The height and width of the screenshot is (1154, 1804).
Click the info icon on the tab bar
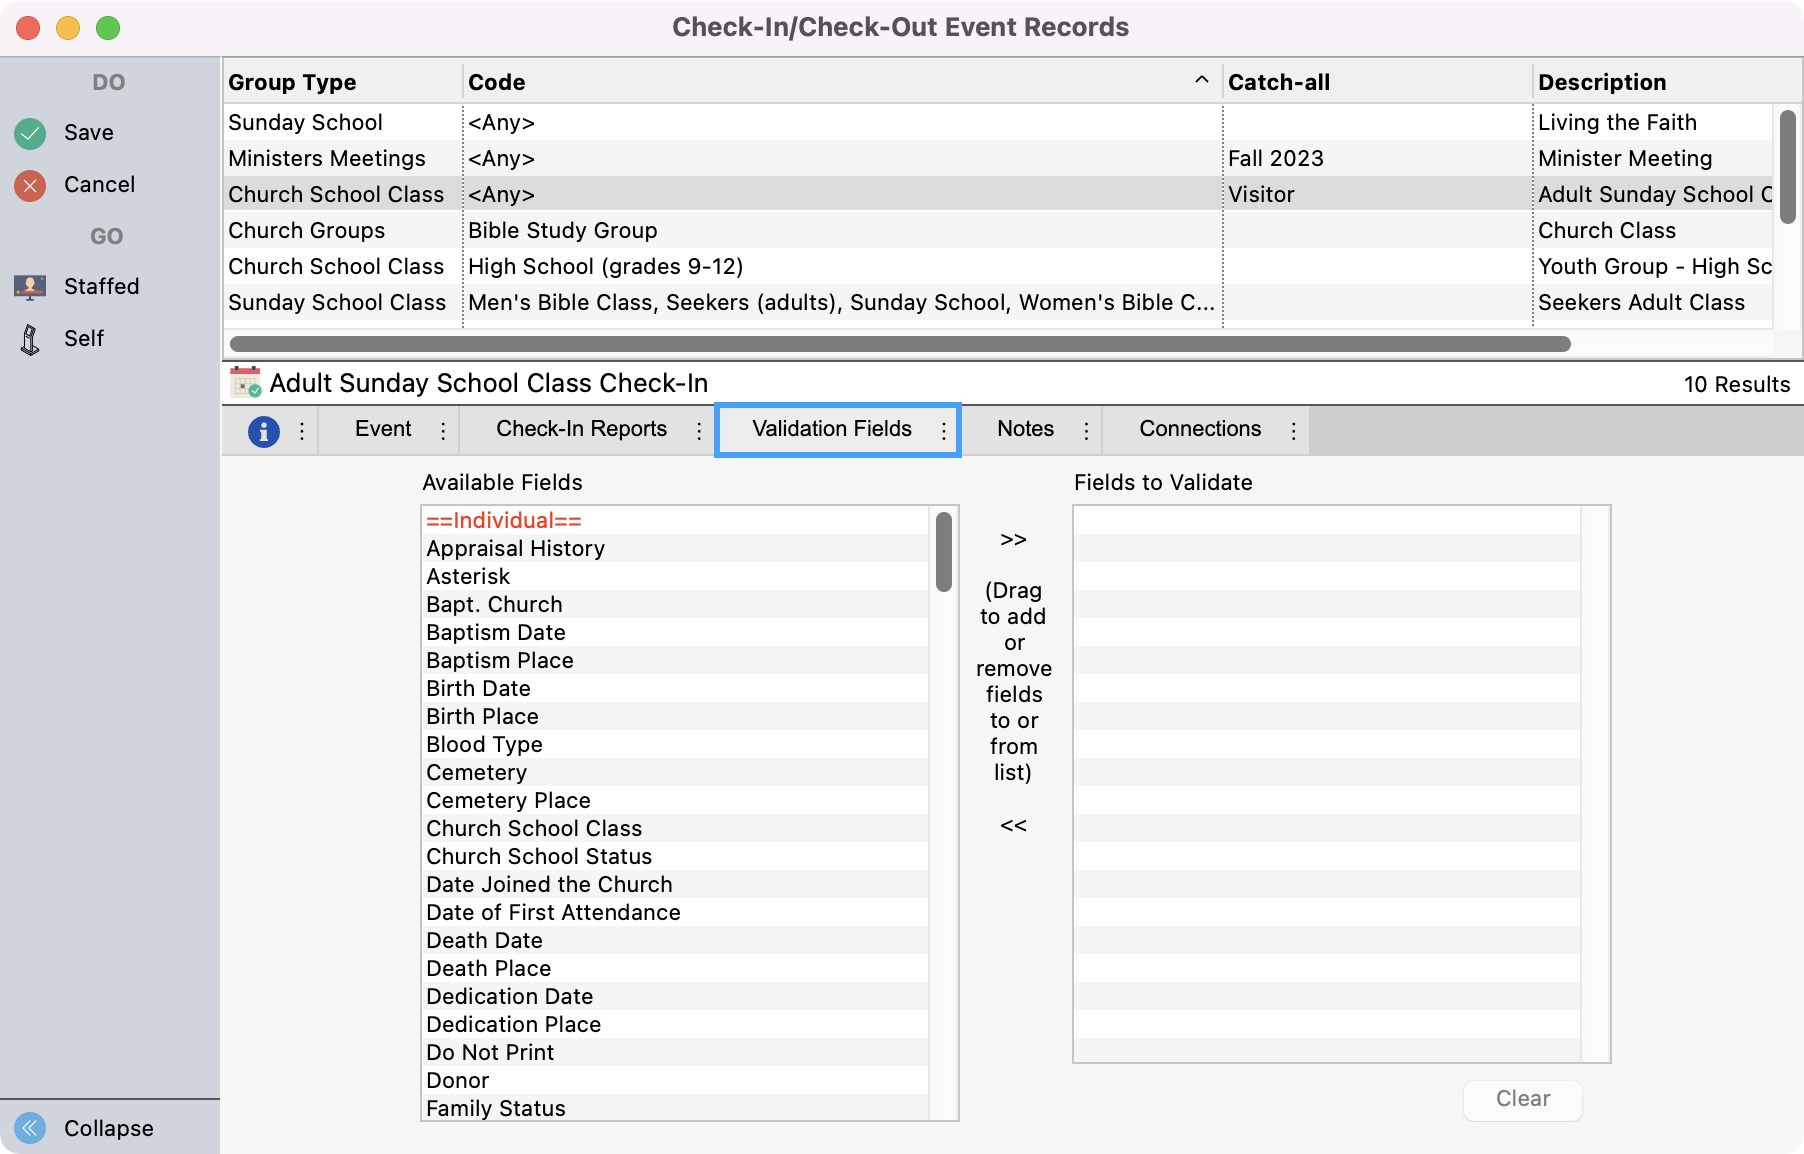(263, 430)
